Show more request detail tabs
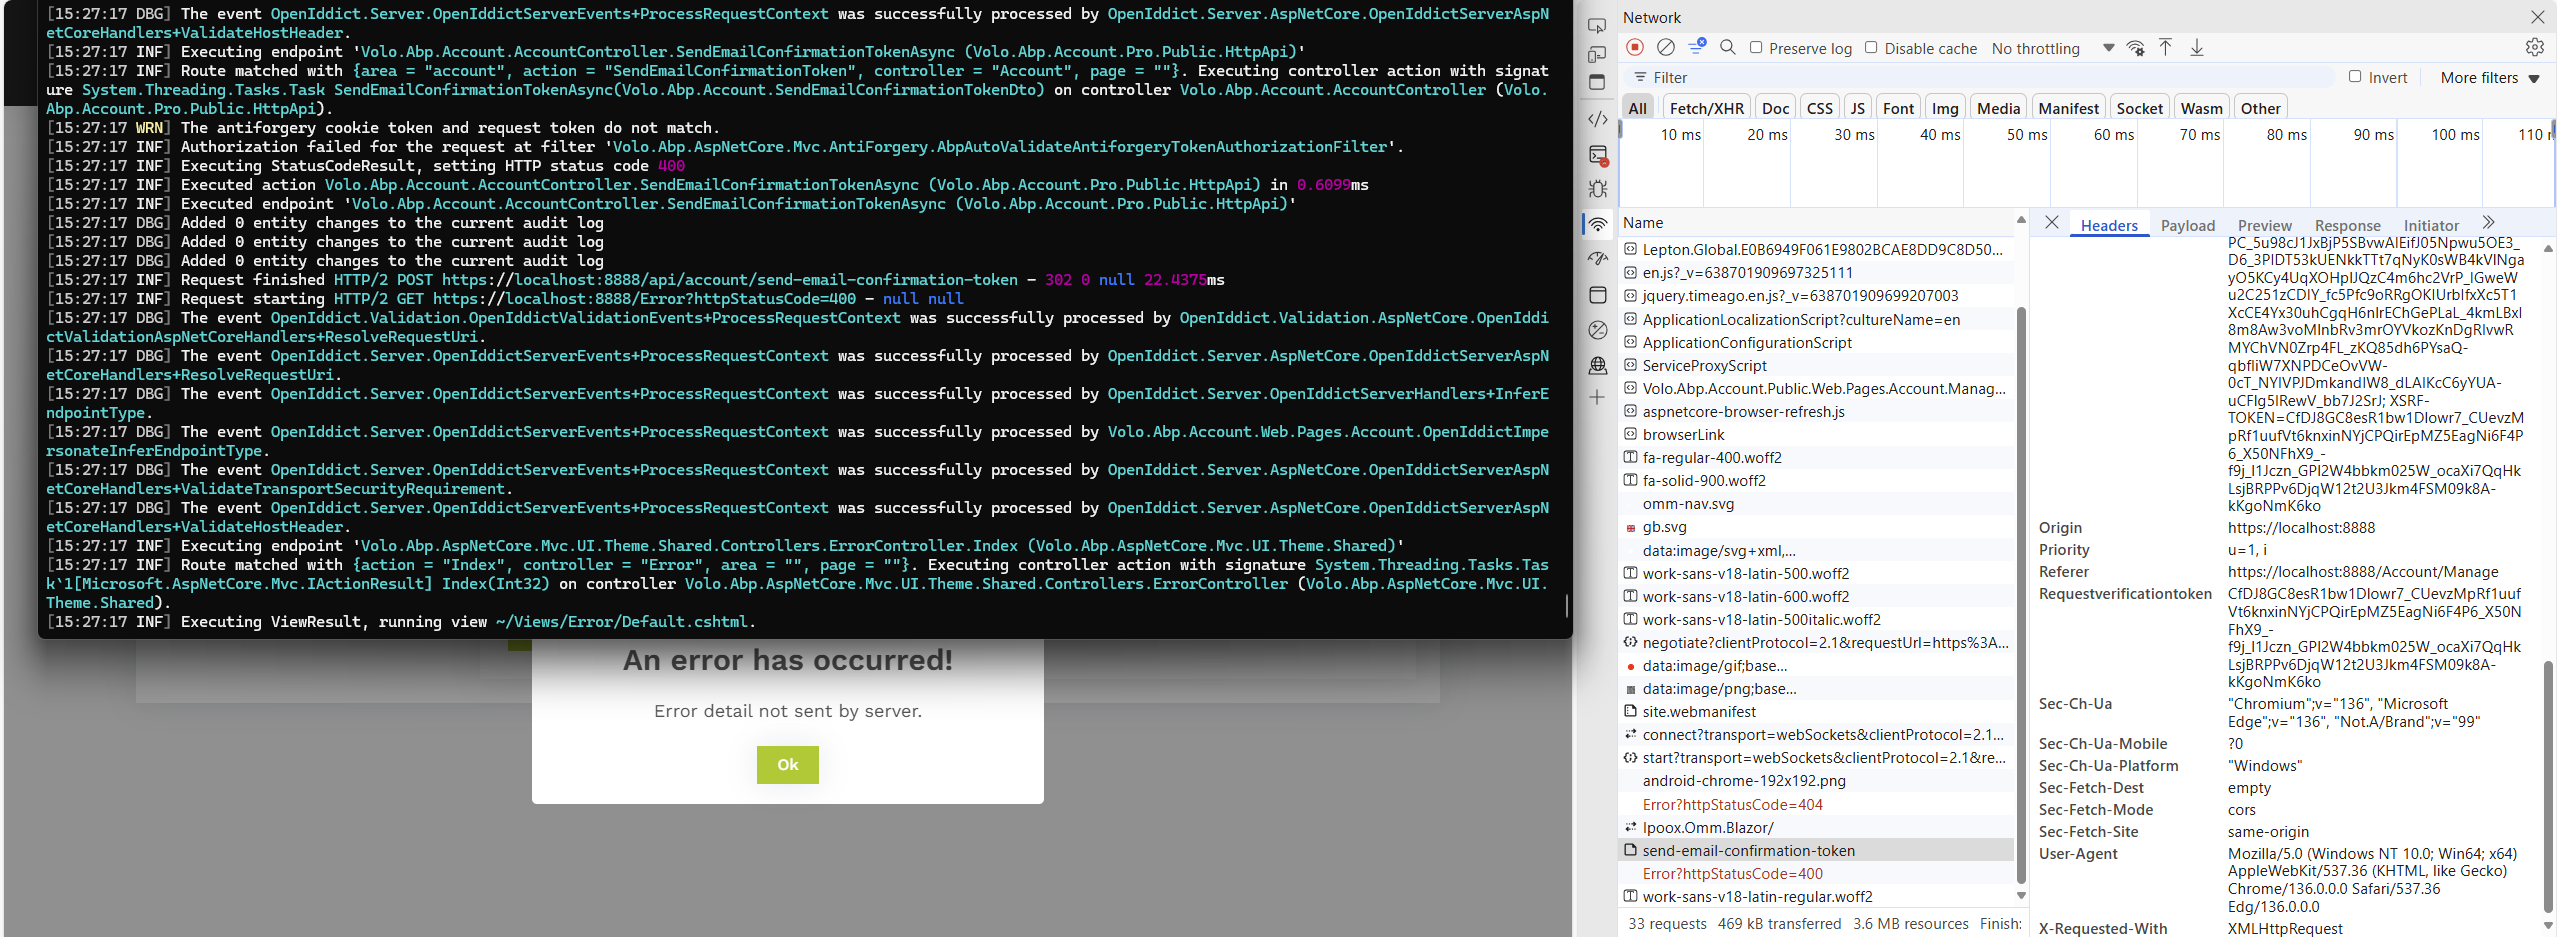This screenshot has width=2557, height=937. [2488, 223]
